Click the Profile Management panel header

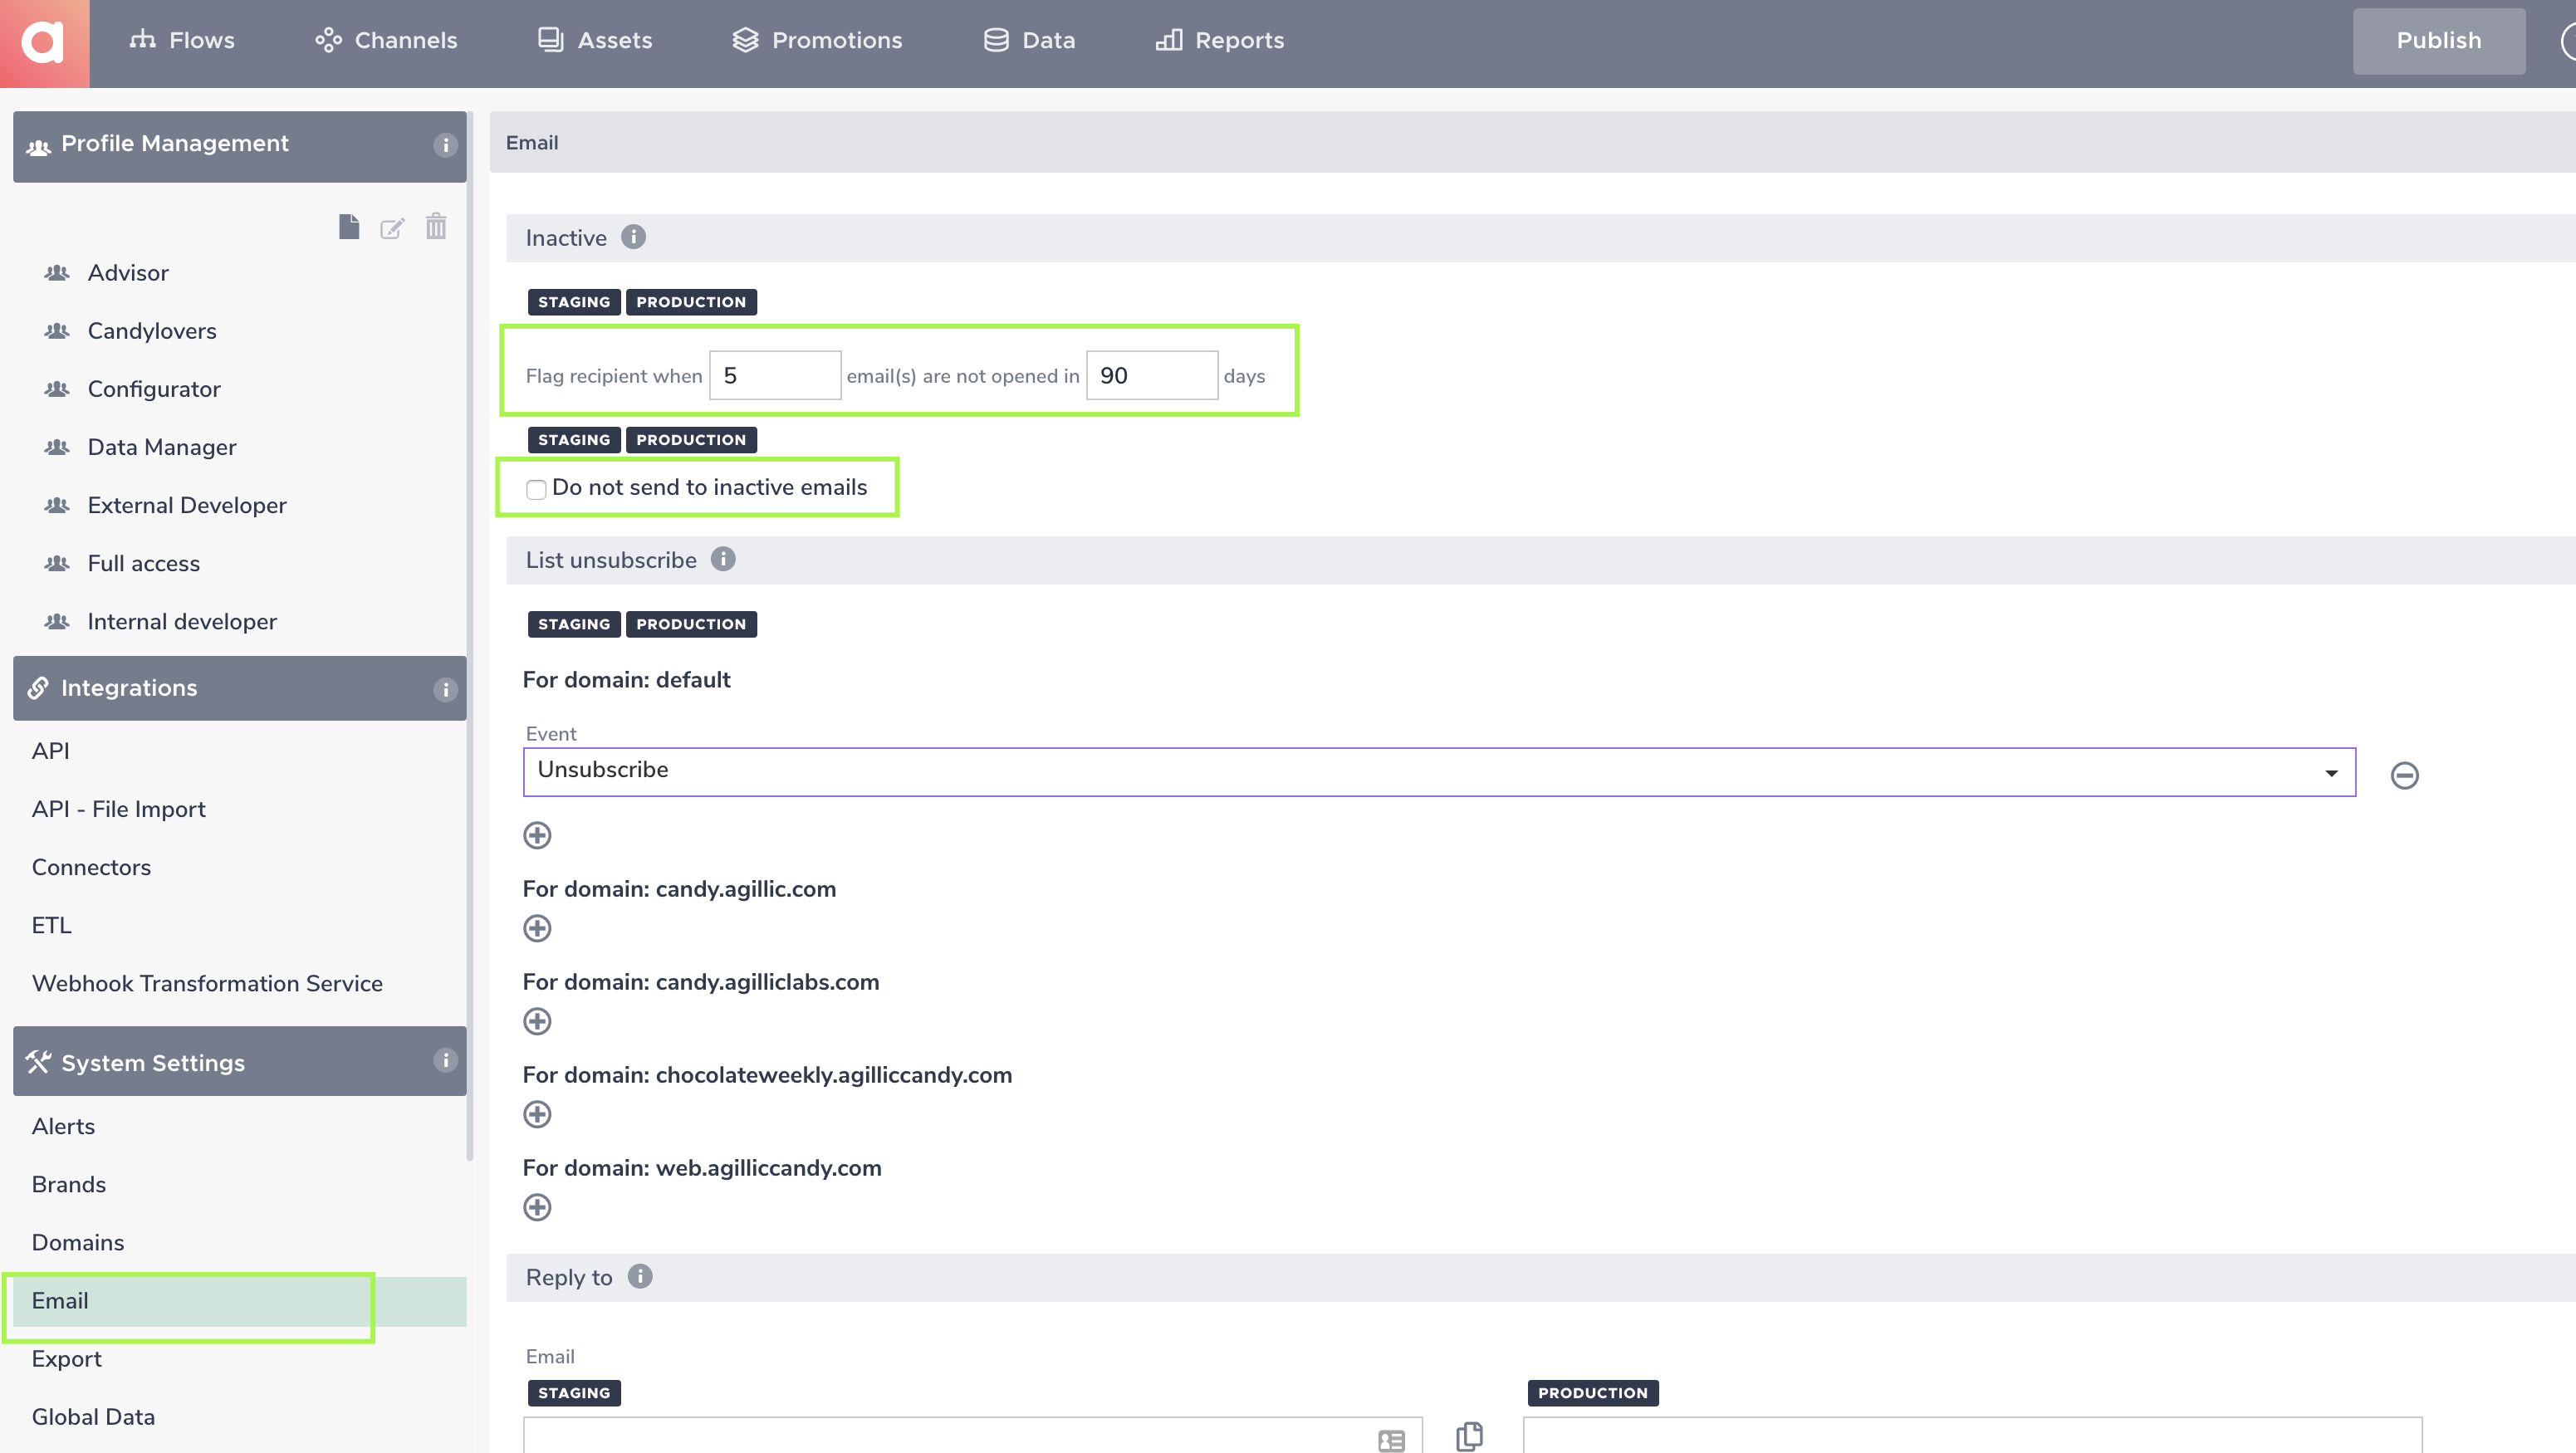[x=239, y=146]
